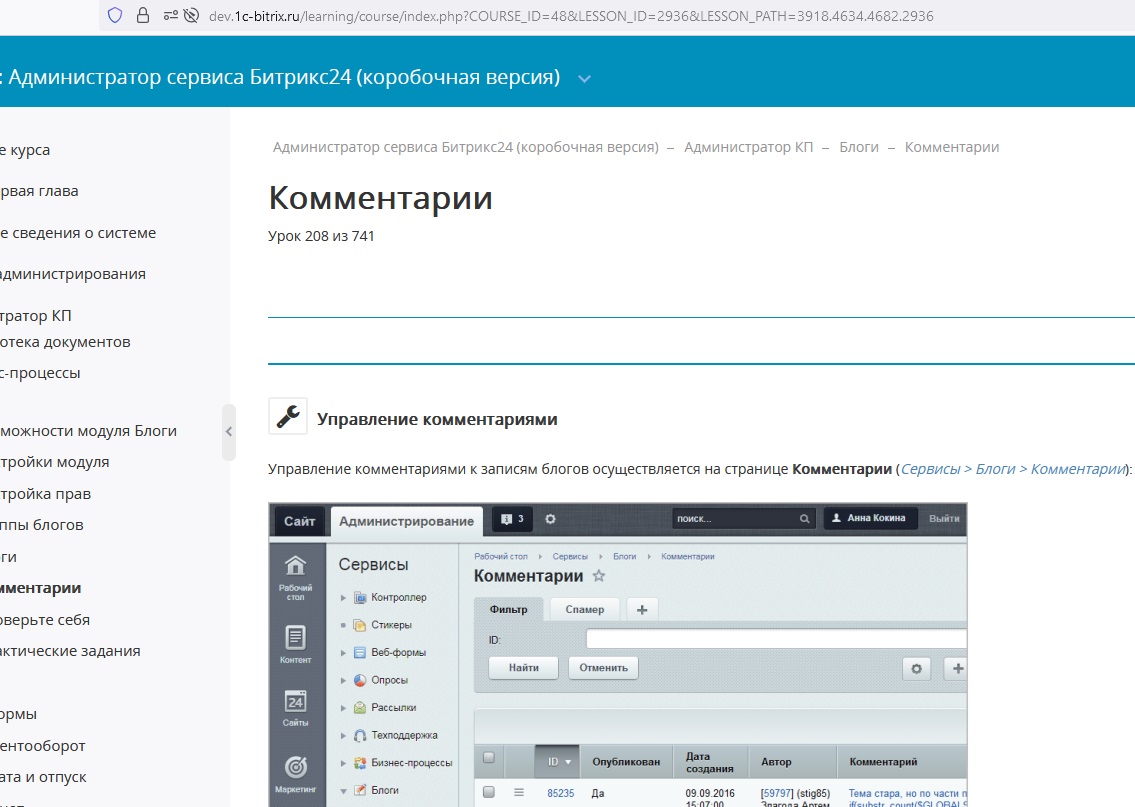Expand the Бизнес-процессы tree node arrow
Viewport: 1135px width, 807px height.
click(343, 763)
